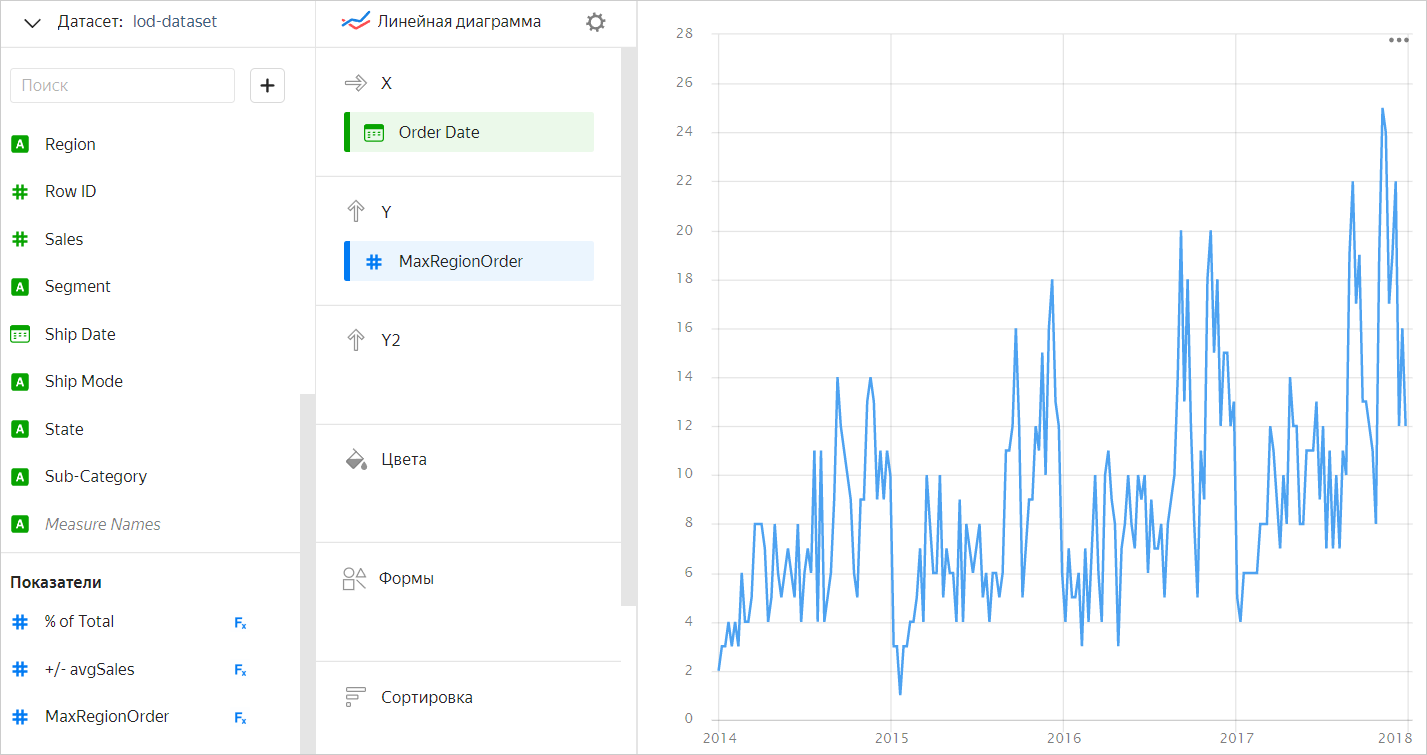1427x755 pixels.
Task: Click the Fx icon next to MaxRegionOrder
Action: (240, 718)
